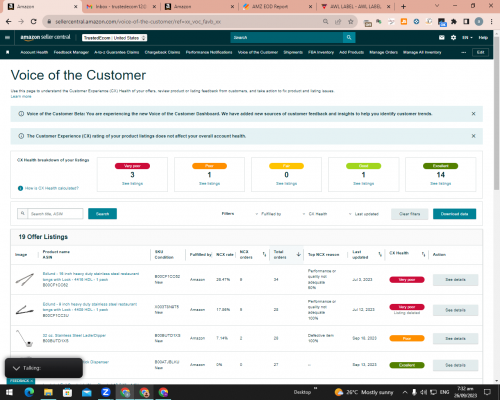500x400 pixels.
Task: Go to A-to-z Guarantee Claims
Action: pos(117,52)
